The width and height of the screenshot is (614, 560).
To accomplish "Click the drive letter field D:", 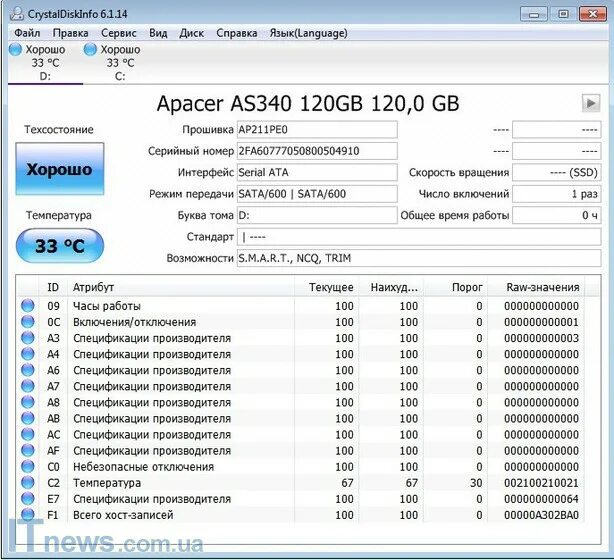I will tap(317, 215).
